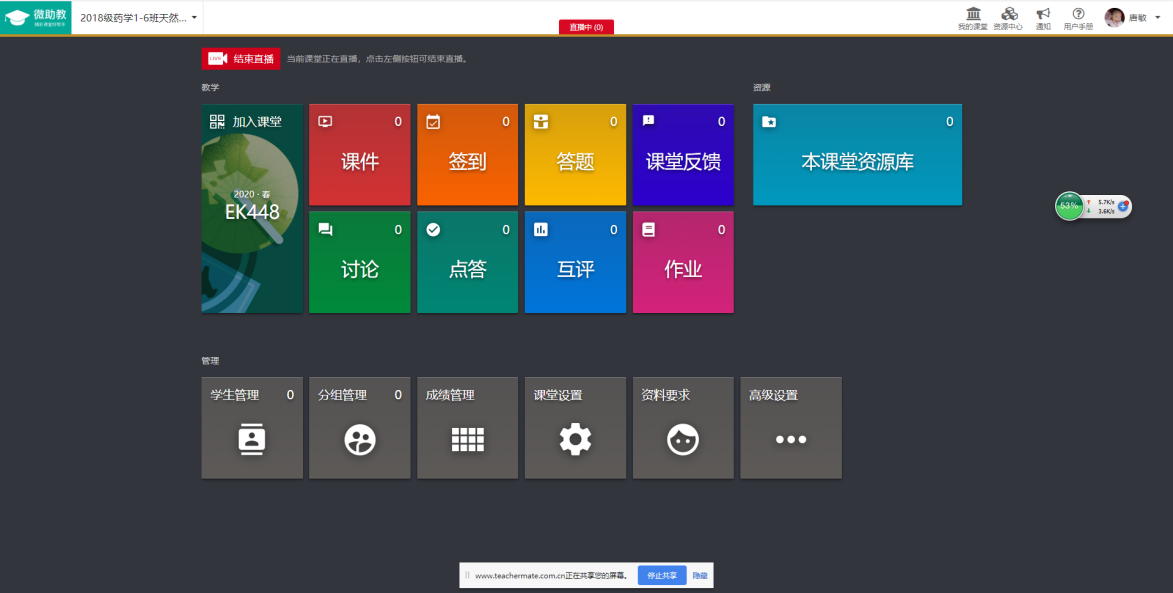Click 停止共享 to stop screen sharing
Image resolution: width=1173 pixels, height=593 pixels.
662,576
